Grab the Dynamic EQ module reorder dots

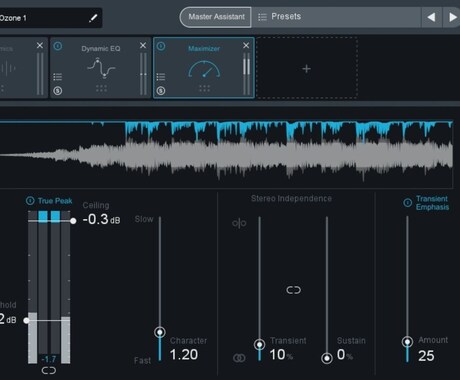pyautogui.click(x=101, y=88)
